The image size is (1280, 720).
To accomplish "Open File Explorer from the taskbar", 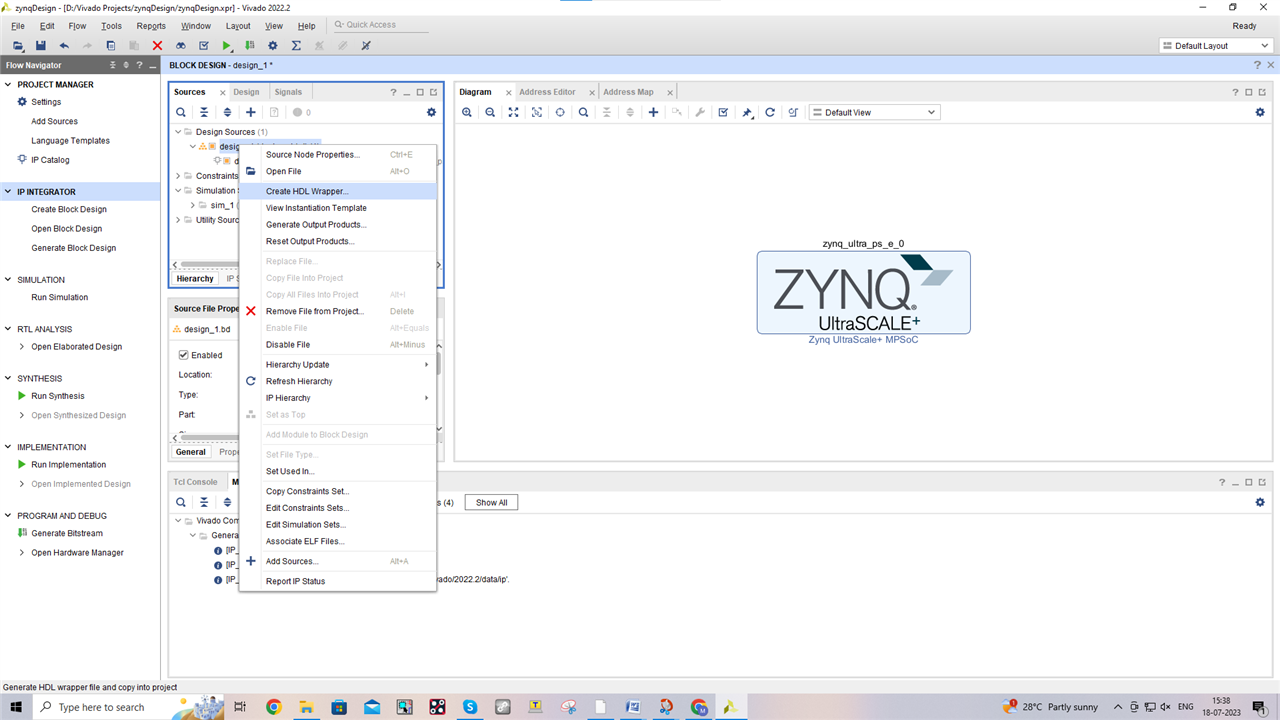I will [306, 707].
